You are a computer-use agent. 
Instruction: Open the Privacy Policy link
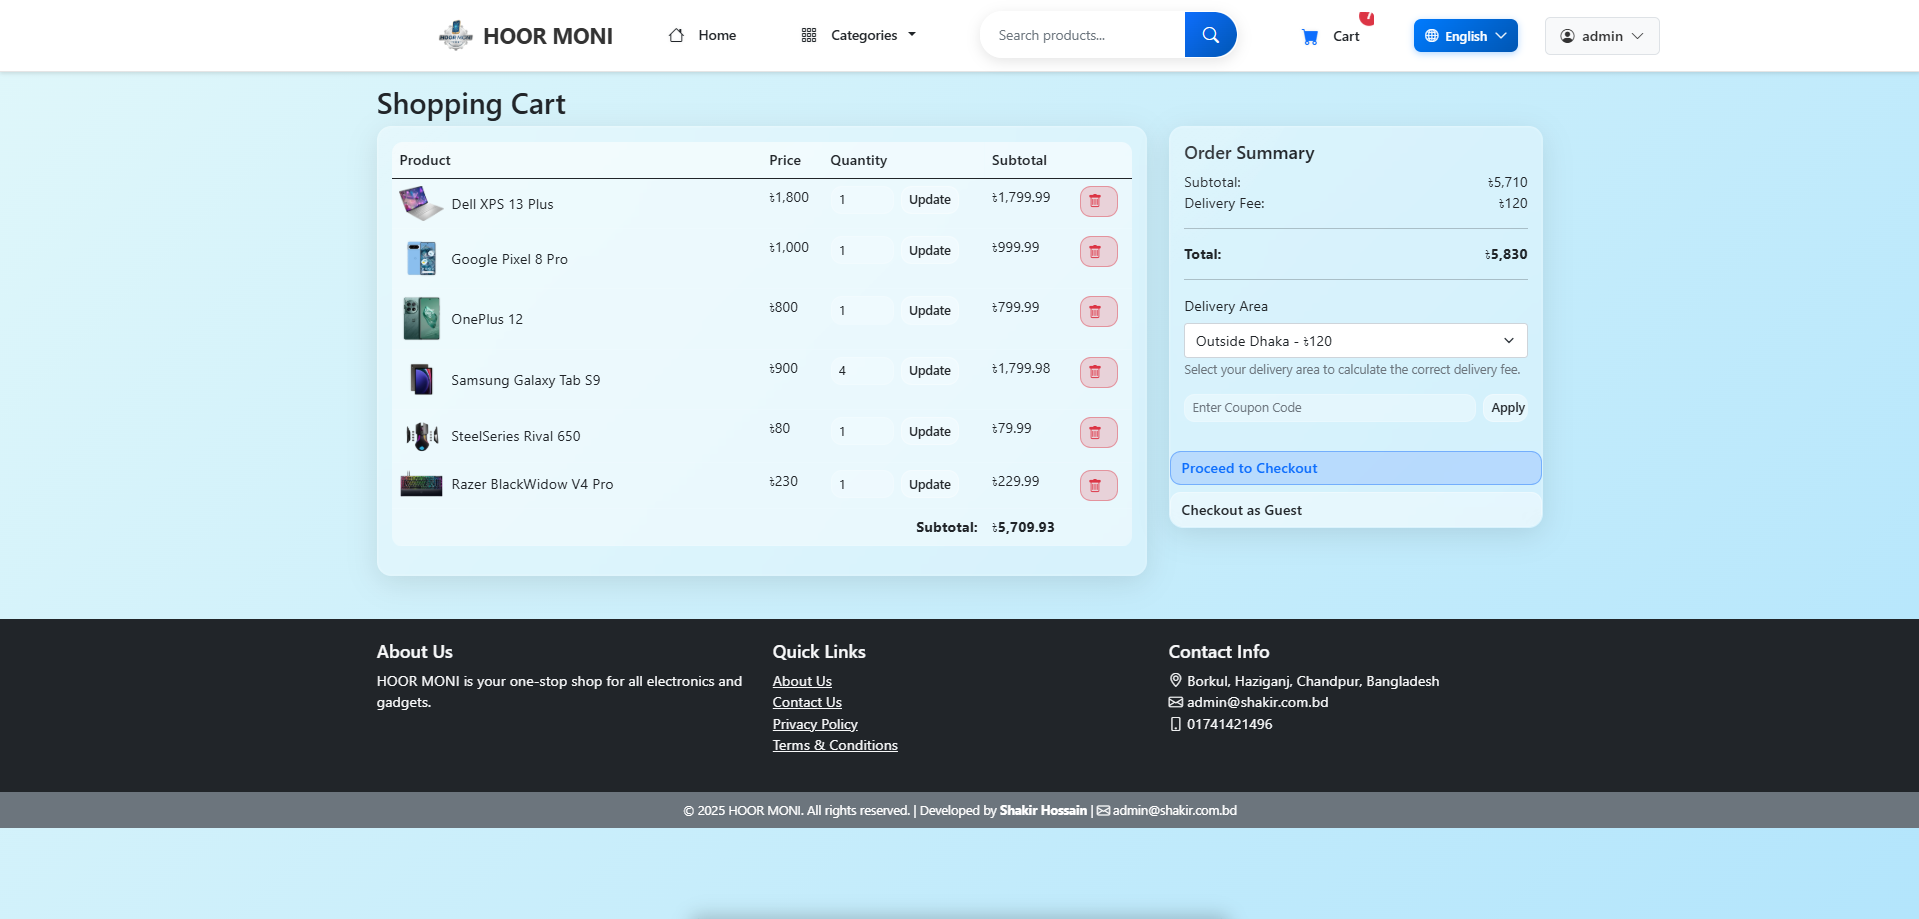coord(815,724)
